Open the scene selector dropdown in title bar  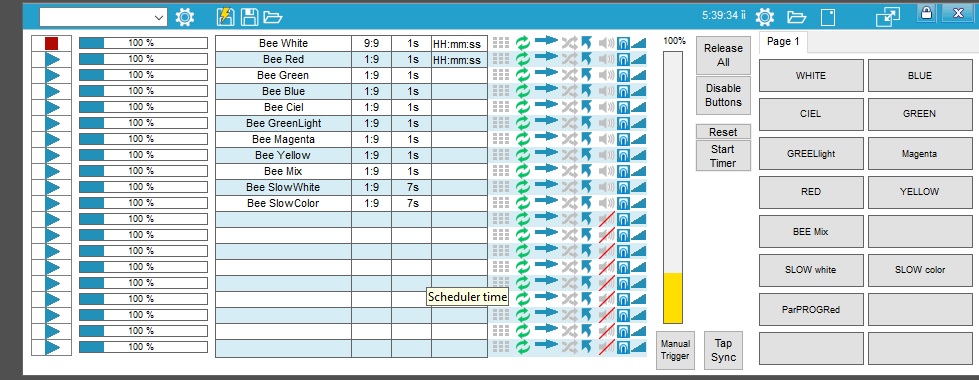[x=103, y=17]
